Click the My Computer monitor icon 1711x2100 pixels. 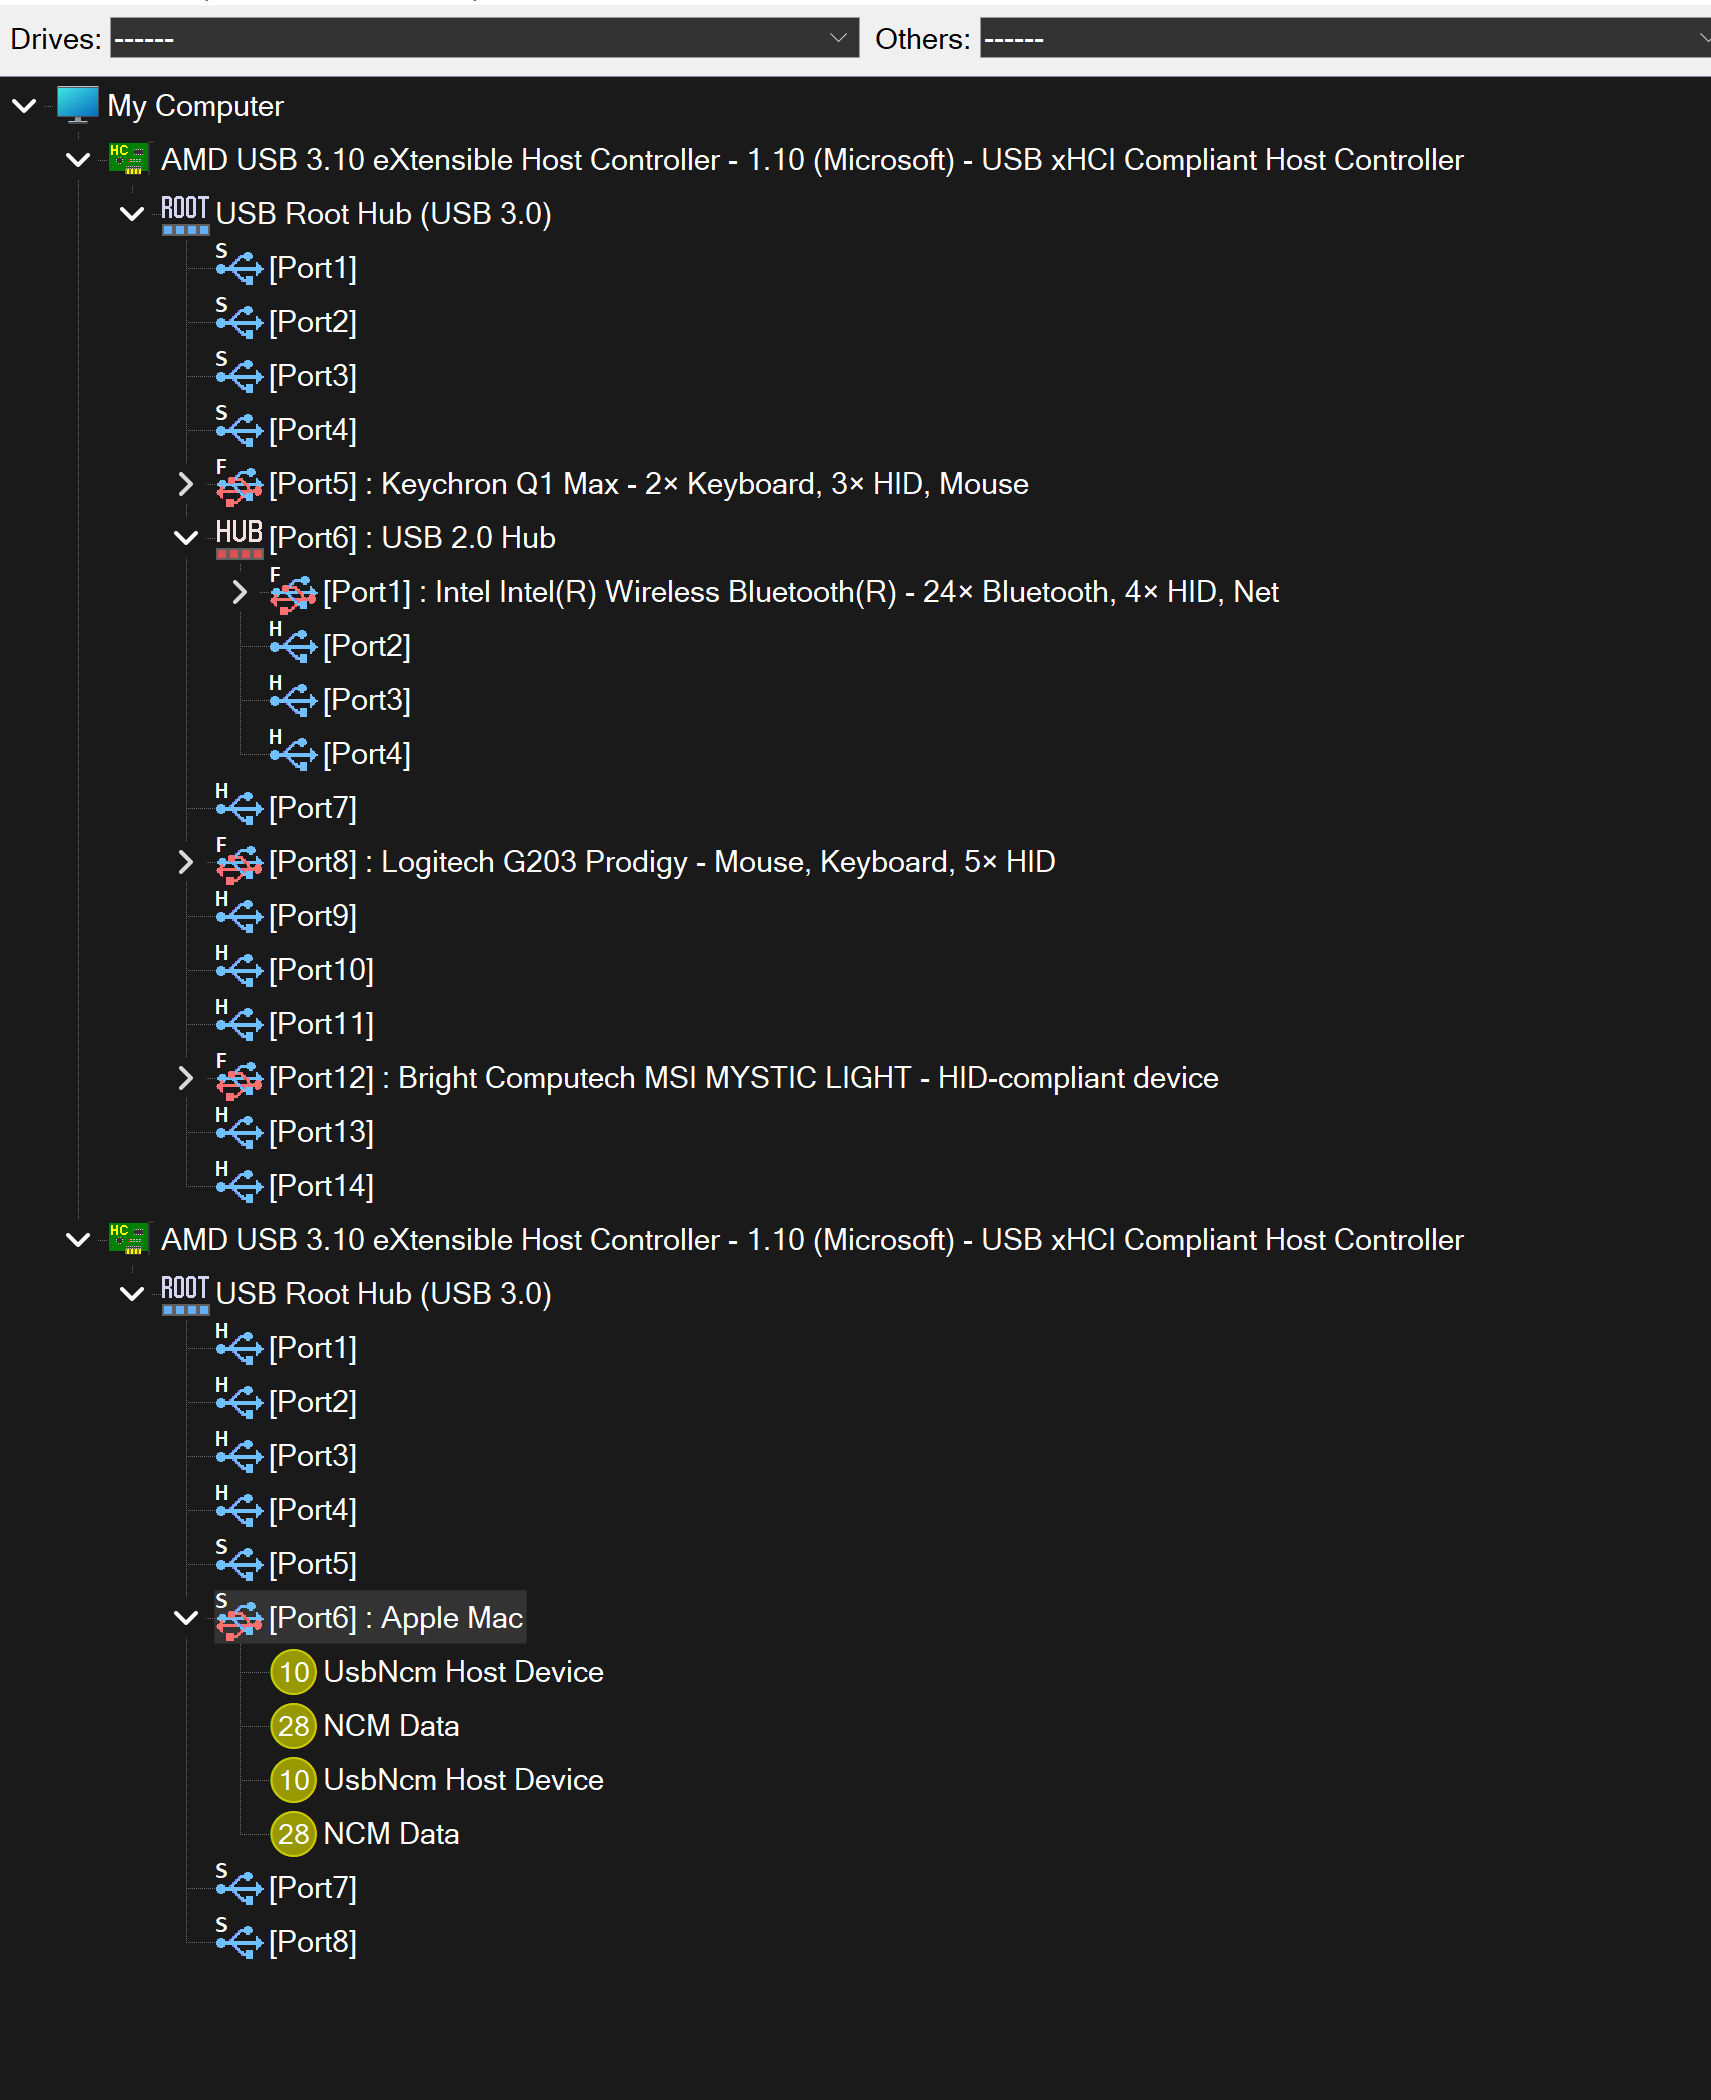(x=77, y=105)
